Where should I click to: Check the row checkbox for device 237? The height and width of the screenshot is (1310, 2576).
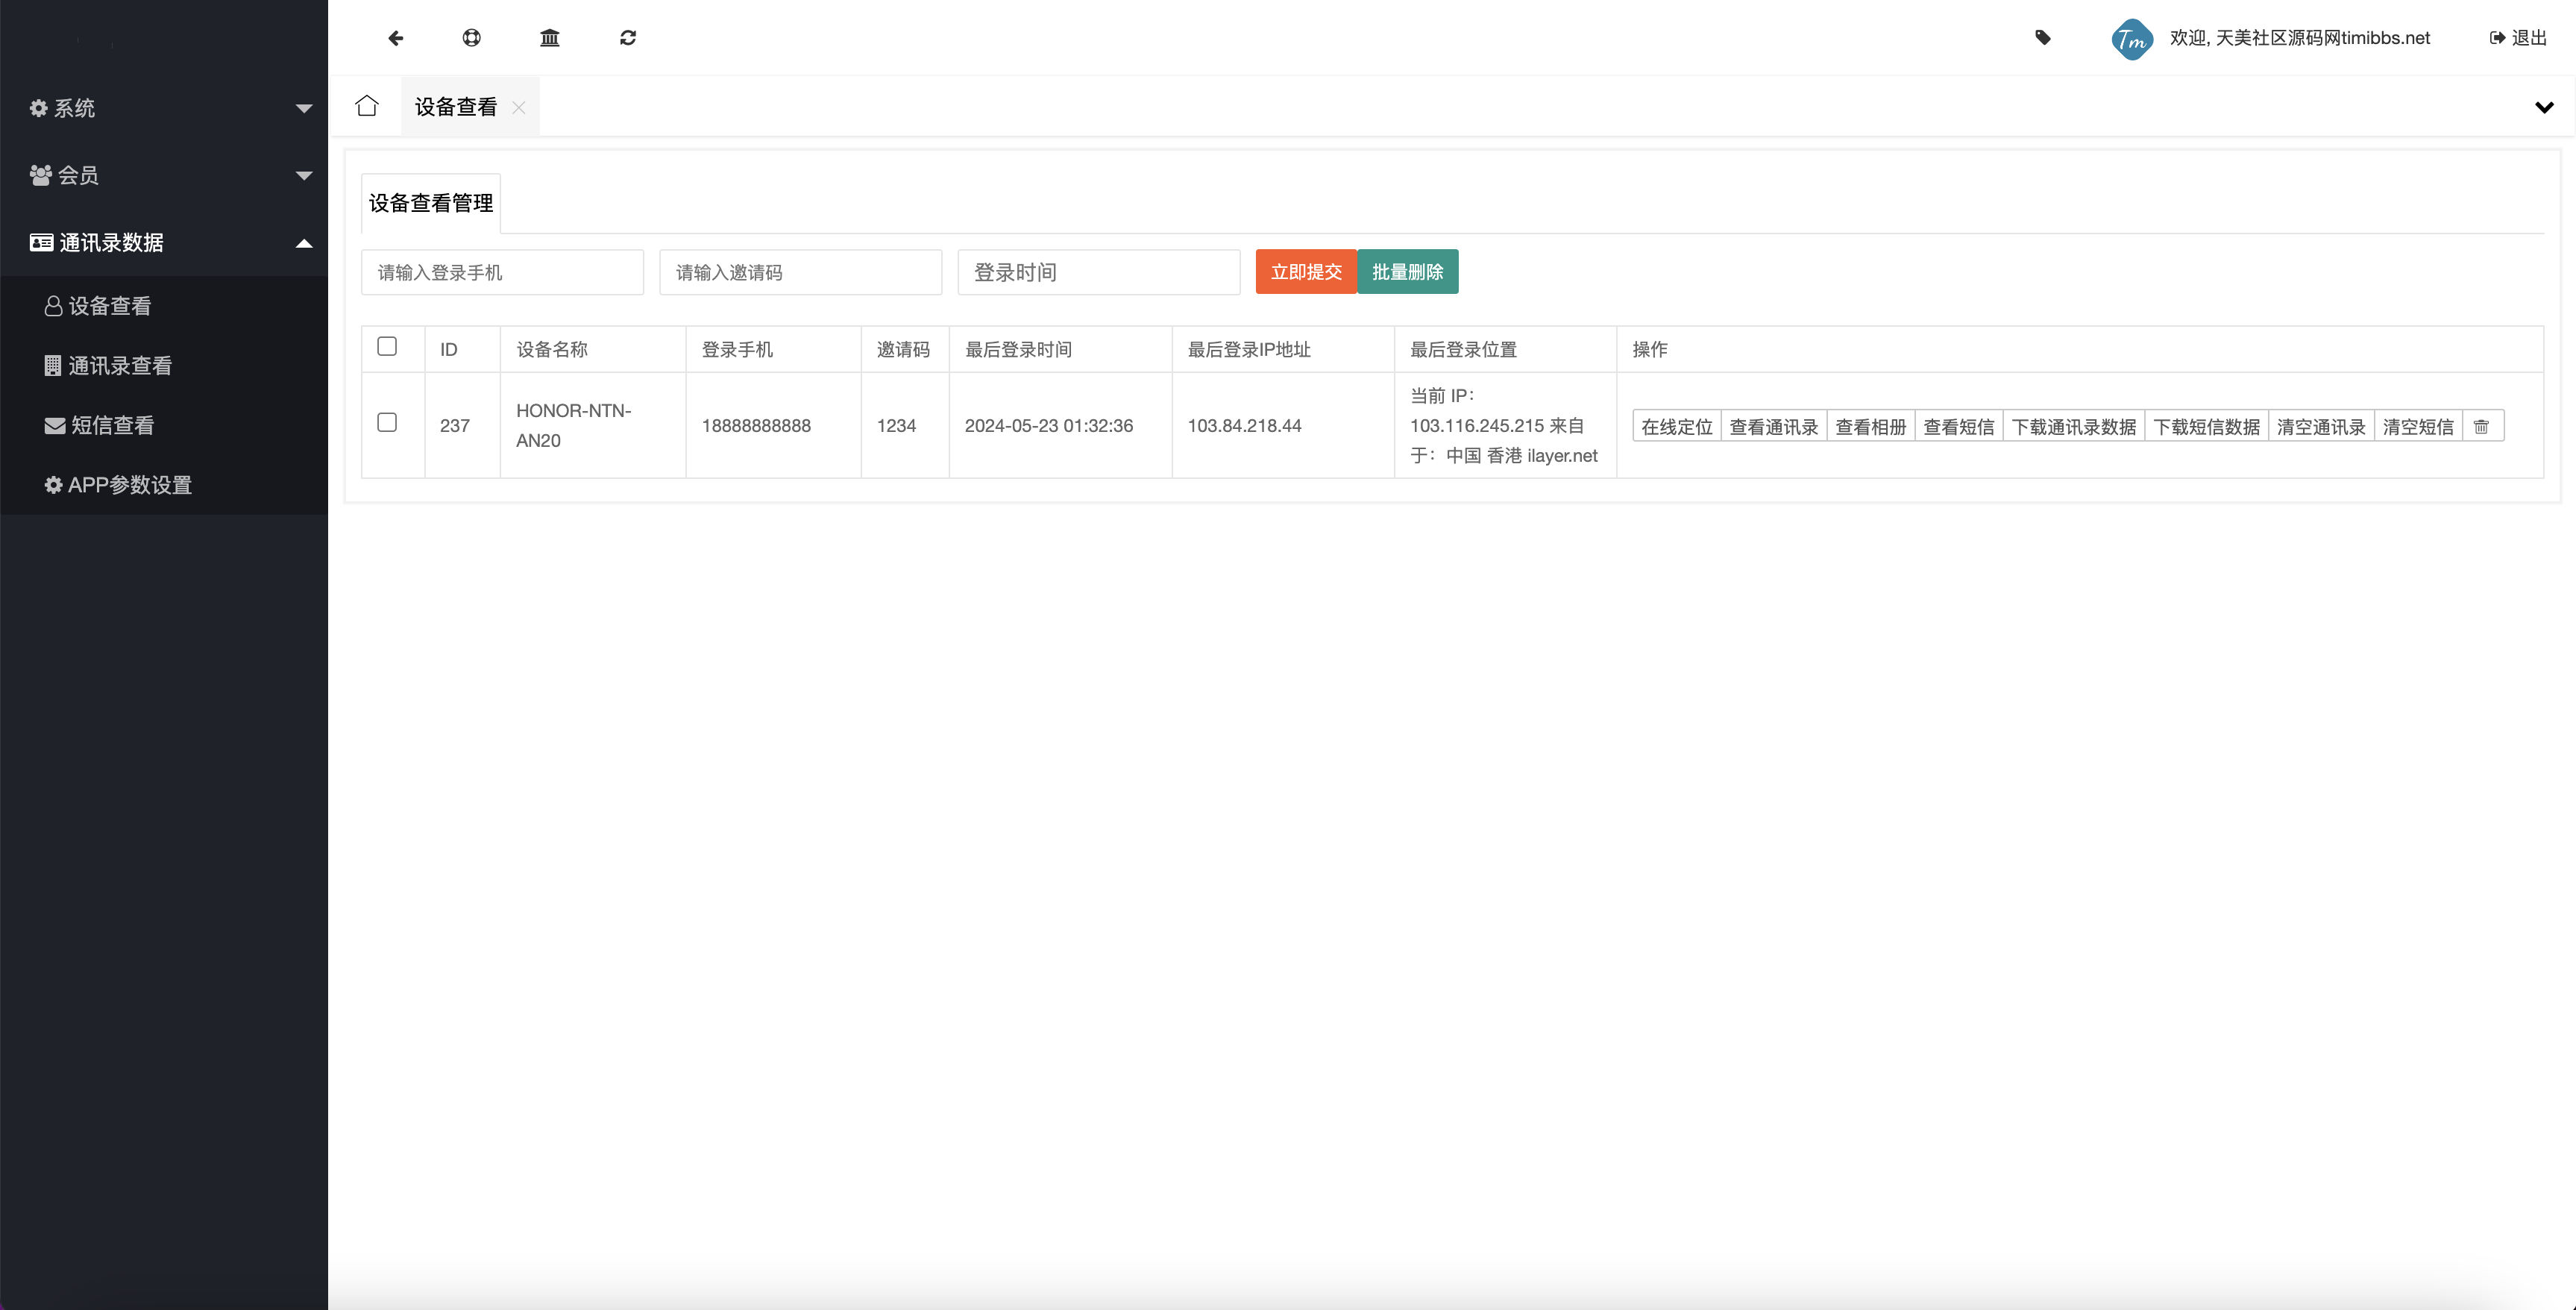click(x=388, y=423)
